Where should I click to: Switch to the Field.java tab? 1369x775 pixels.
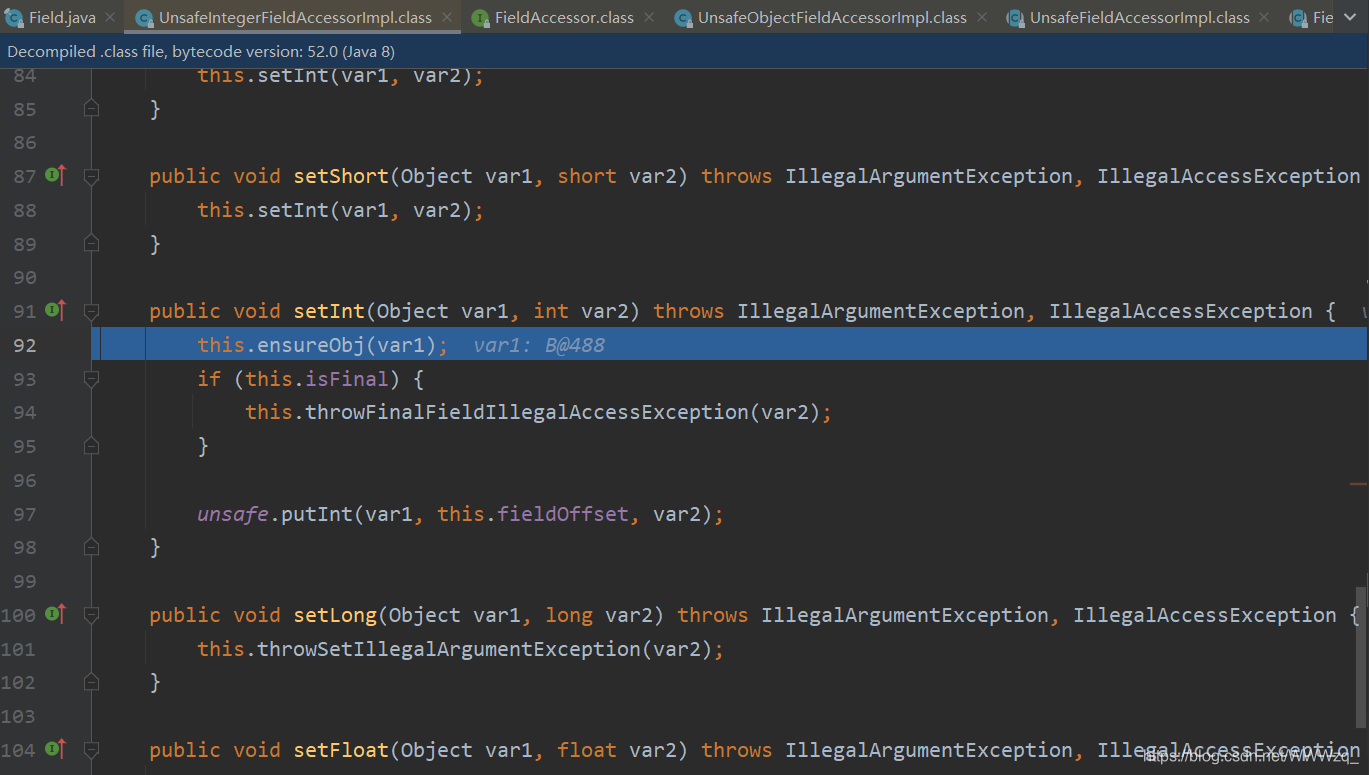(x=62, y=17)
